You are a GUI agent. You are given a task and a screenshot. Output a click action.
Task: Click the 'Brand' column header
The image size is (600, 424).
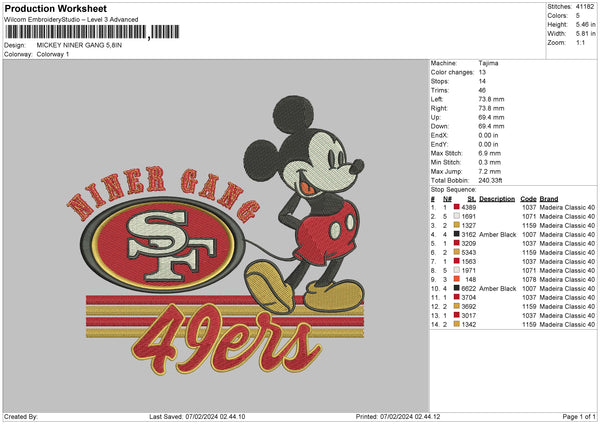click(549, 199)
